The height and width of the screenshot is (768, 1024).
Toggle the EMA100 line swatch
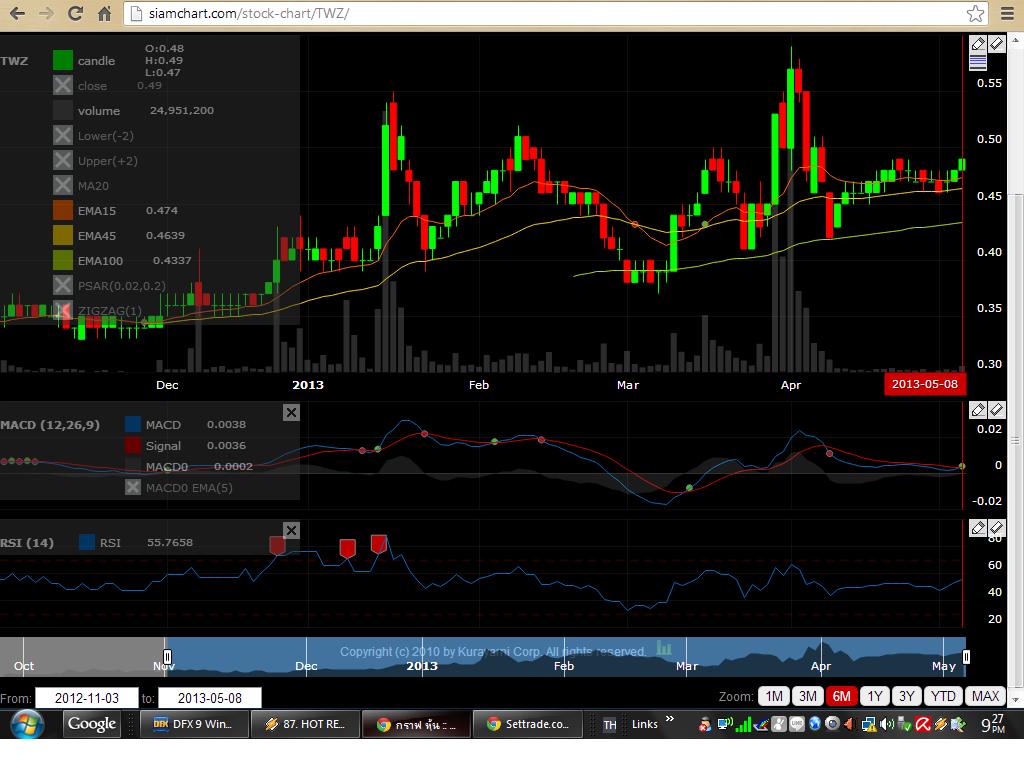click(x=63, y=261)
